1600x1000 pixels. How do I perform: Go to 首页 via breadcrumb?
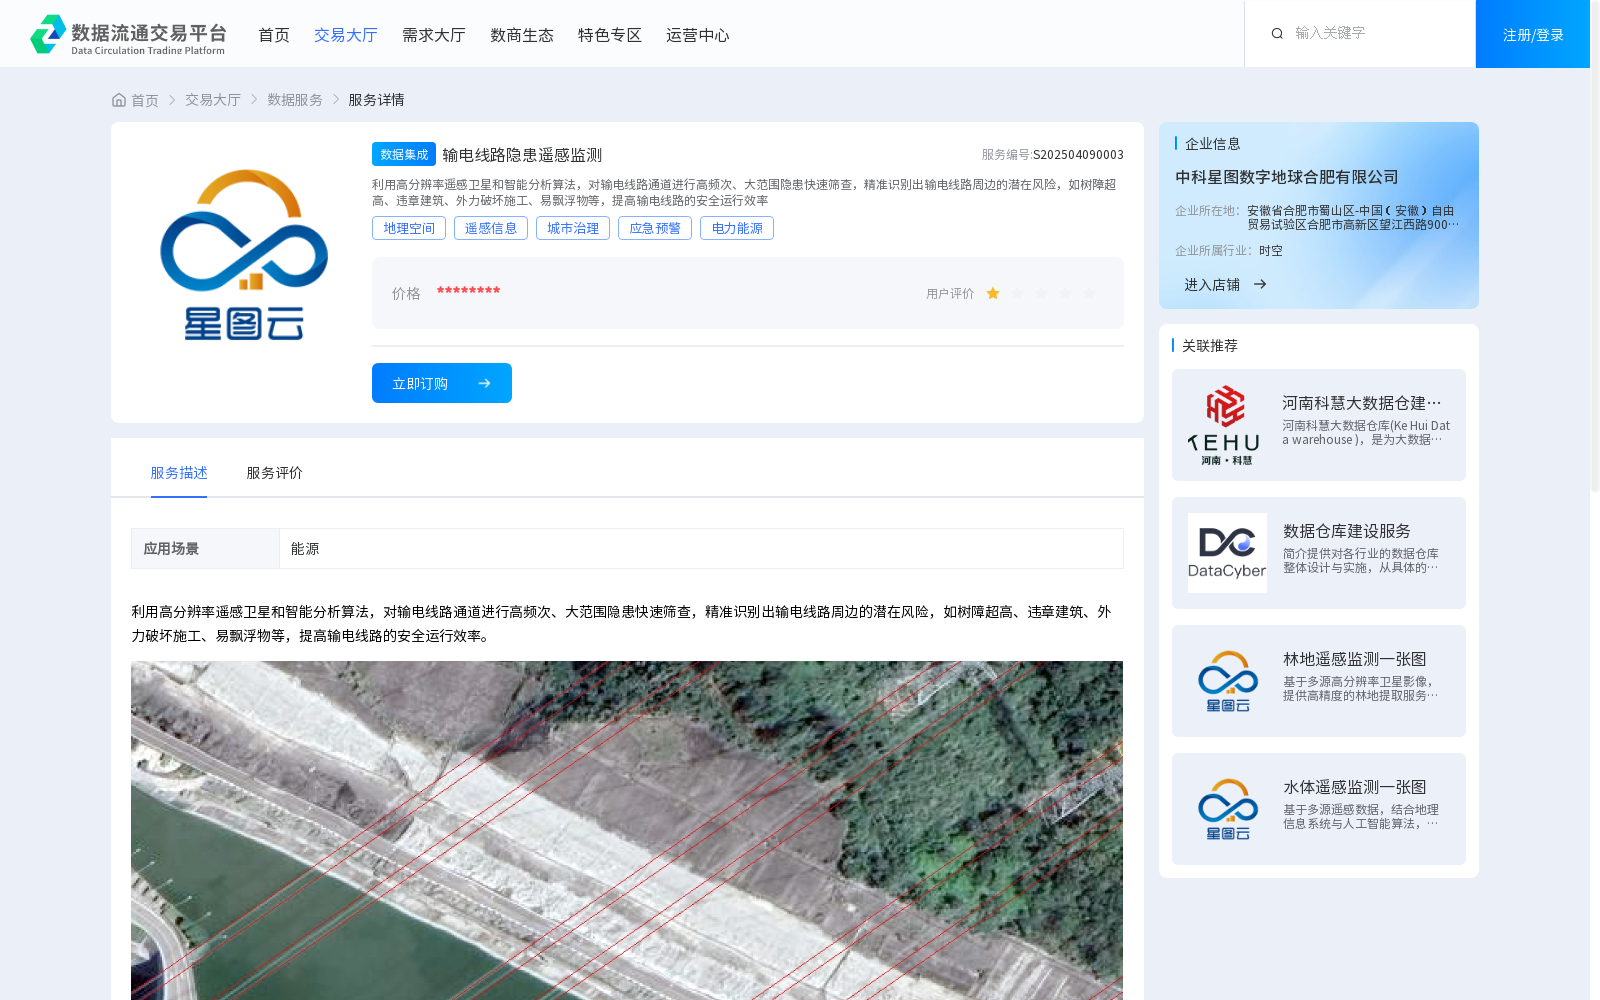pyautogui.click(x=145, y=100)
